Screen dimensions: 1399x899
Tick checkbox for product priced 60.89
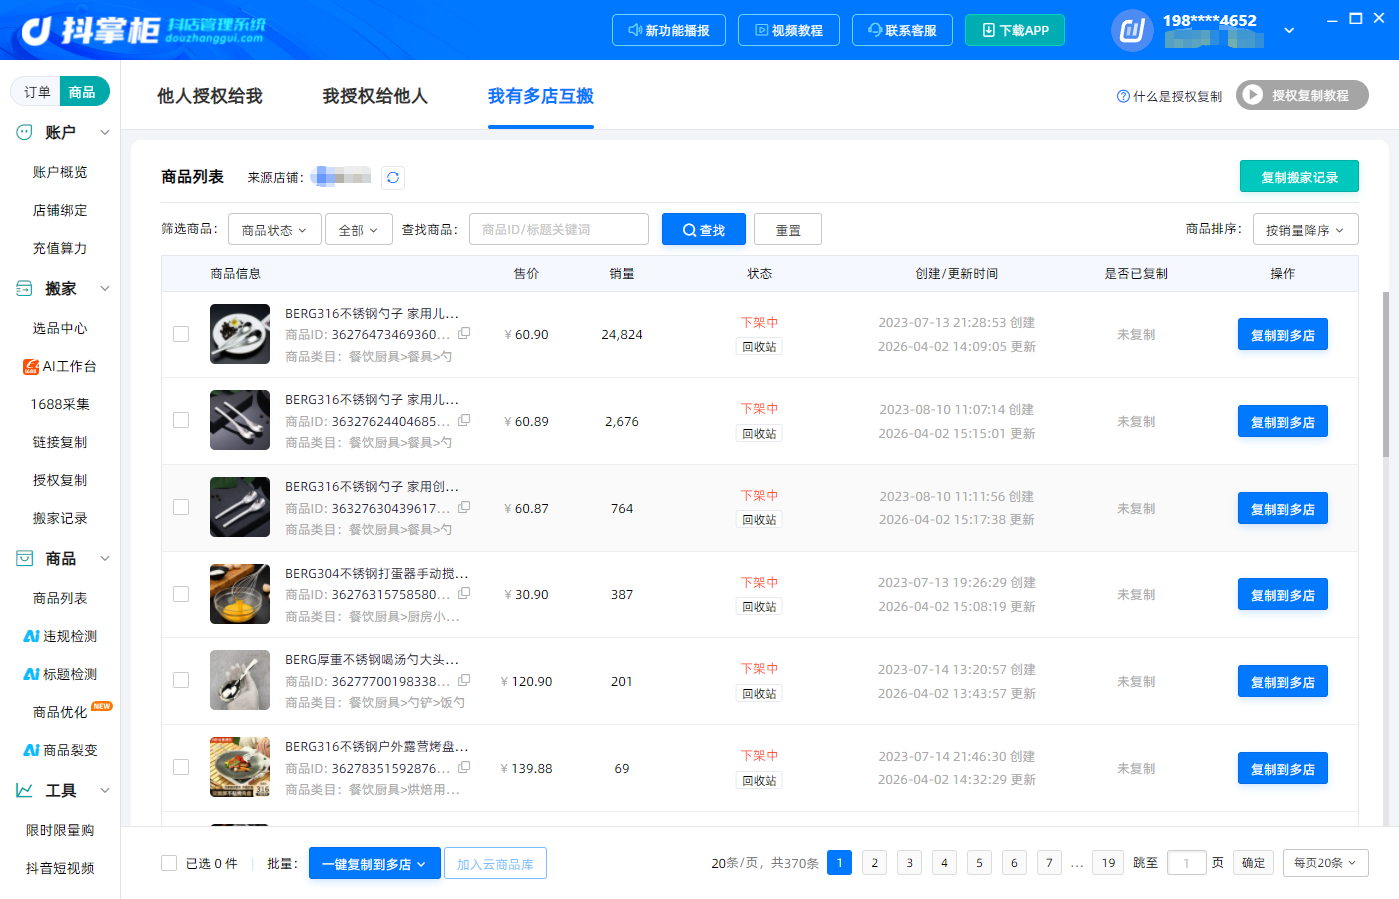181,421
